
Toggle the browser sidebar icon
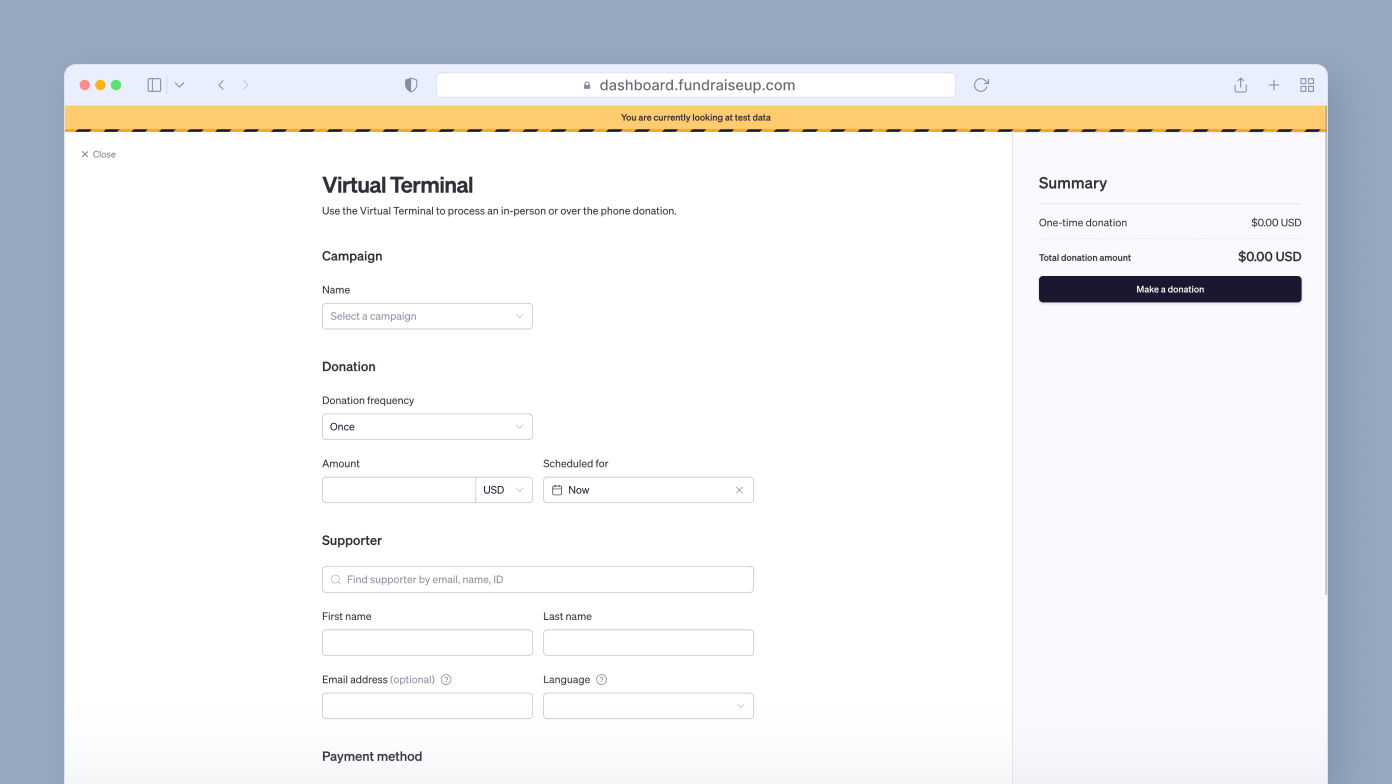click(x=154, y=84)
